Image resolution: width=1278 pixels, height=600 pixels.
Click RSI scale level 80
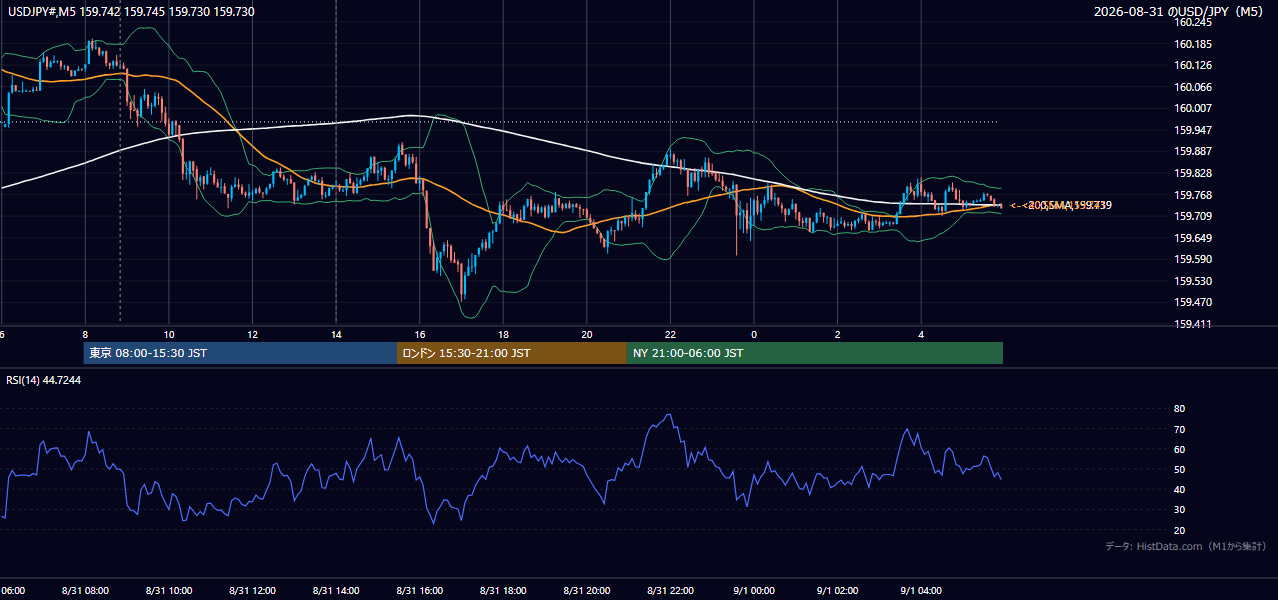1179,409
